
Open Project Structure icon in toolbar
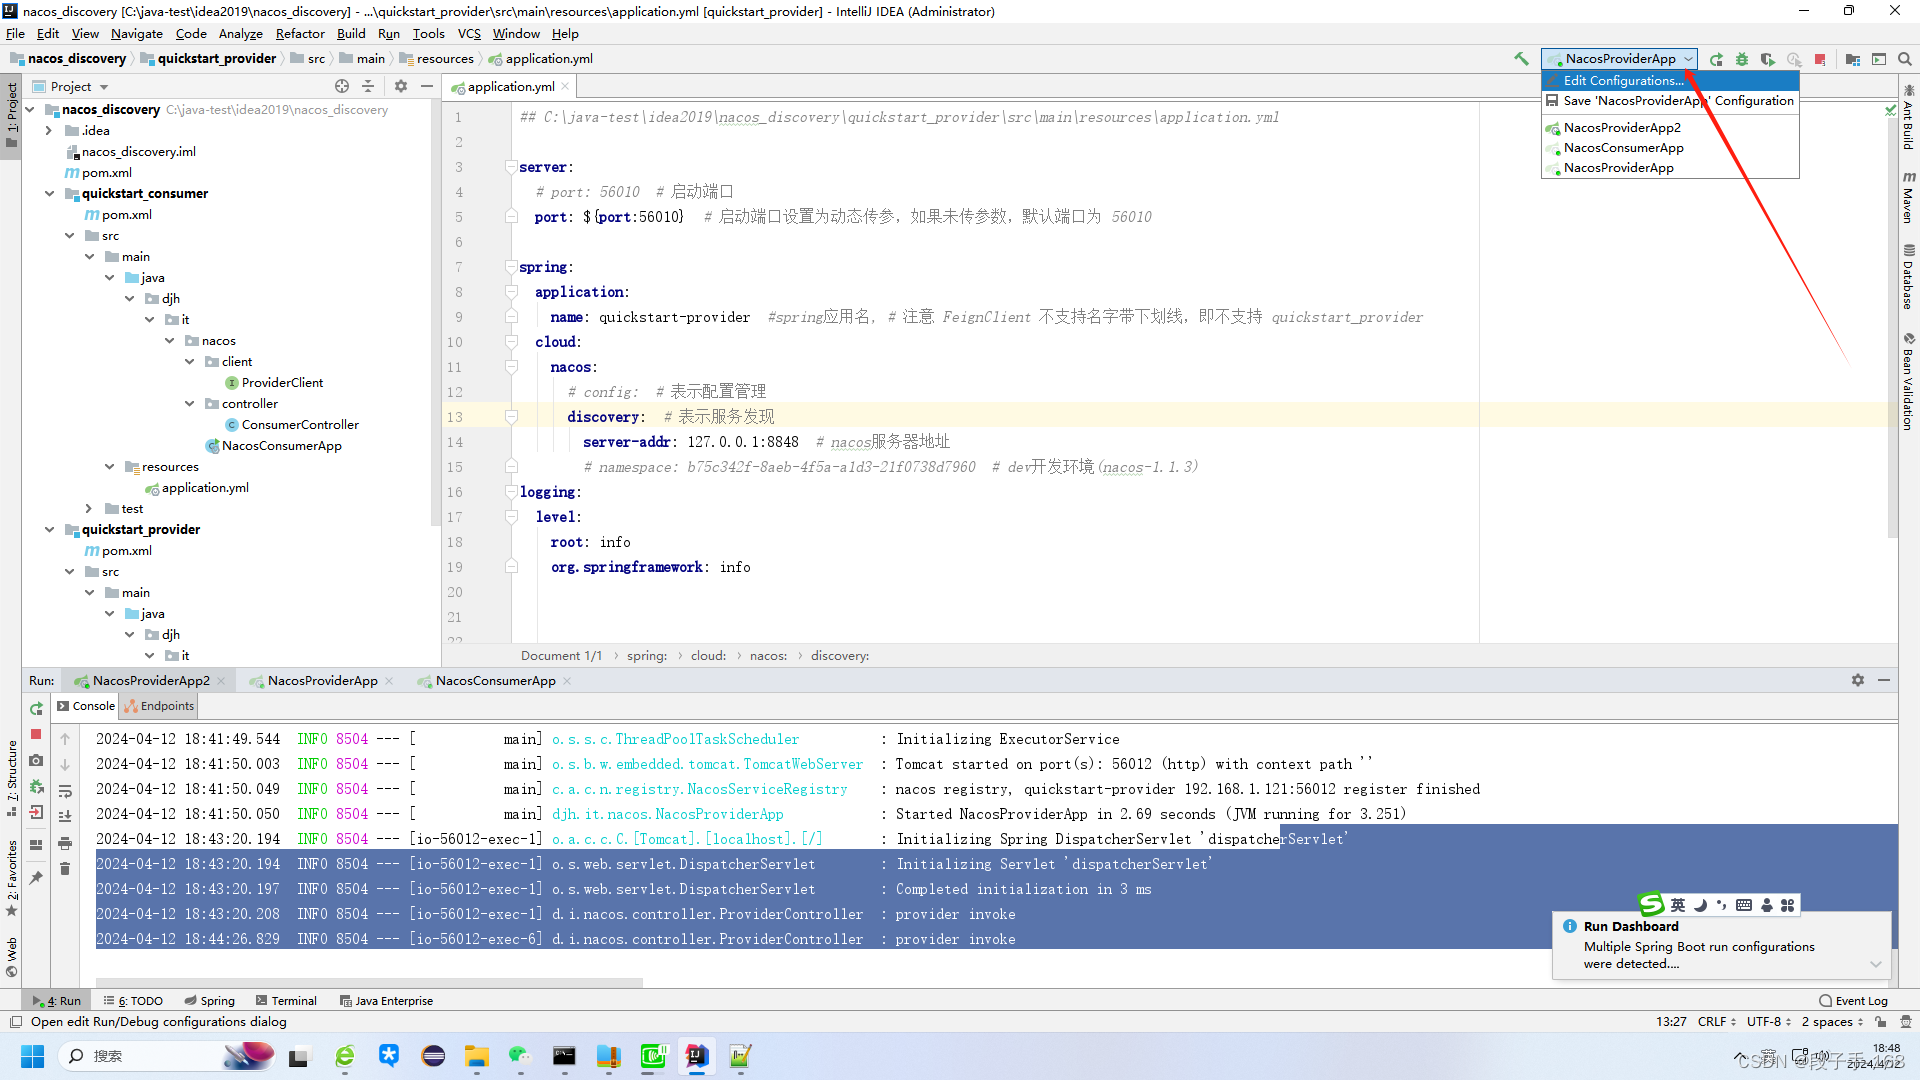pyautogui.click(x=1852, y=59)
